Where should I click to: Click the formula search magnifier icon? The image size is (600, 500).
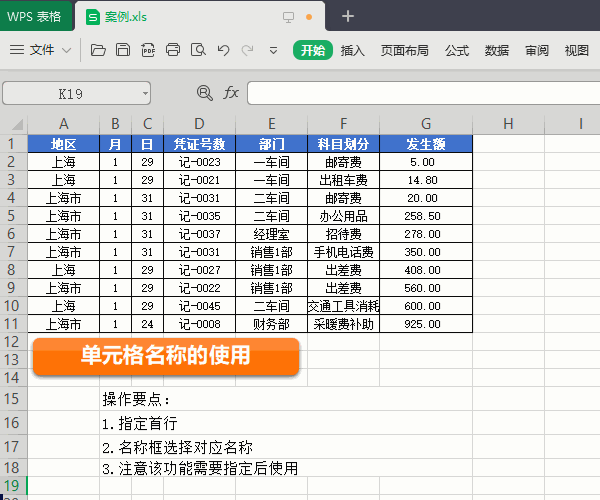click(205, 93)
